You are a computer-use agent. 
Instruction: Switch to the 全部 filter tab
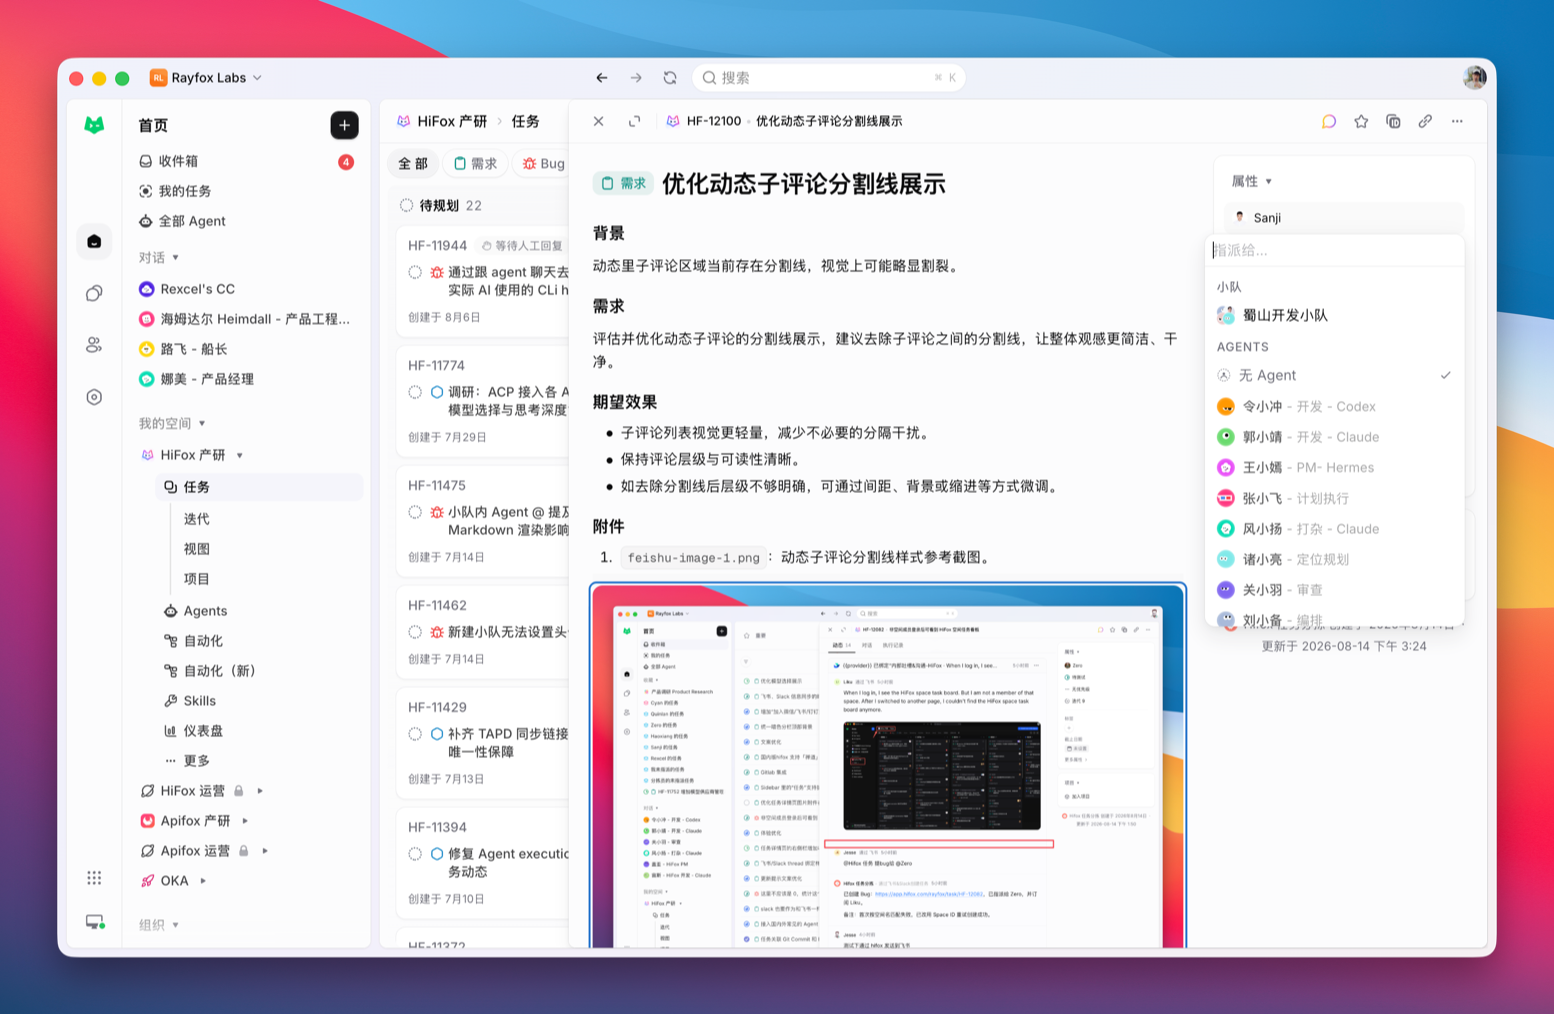point(413,163)
